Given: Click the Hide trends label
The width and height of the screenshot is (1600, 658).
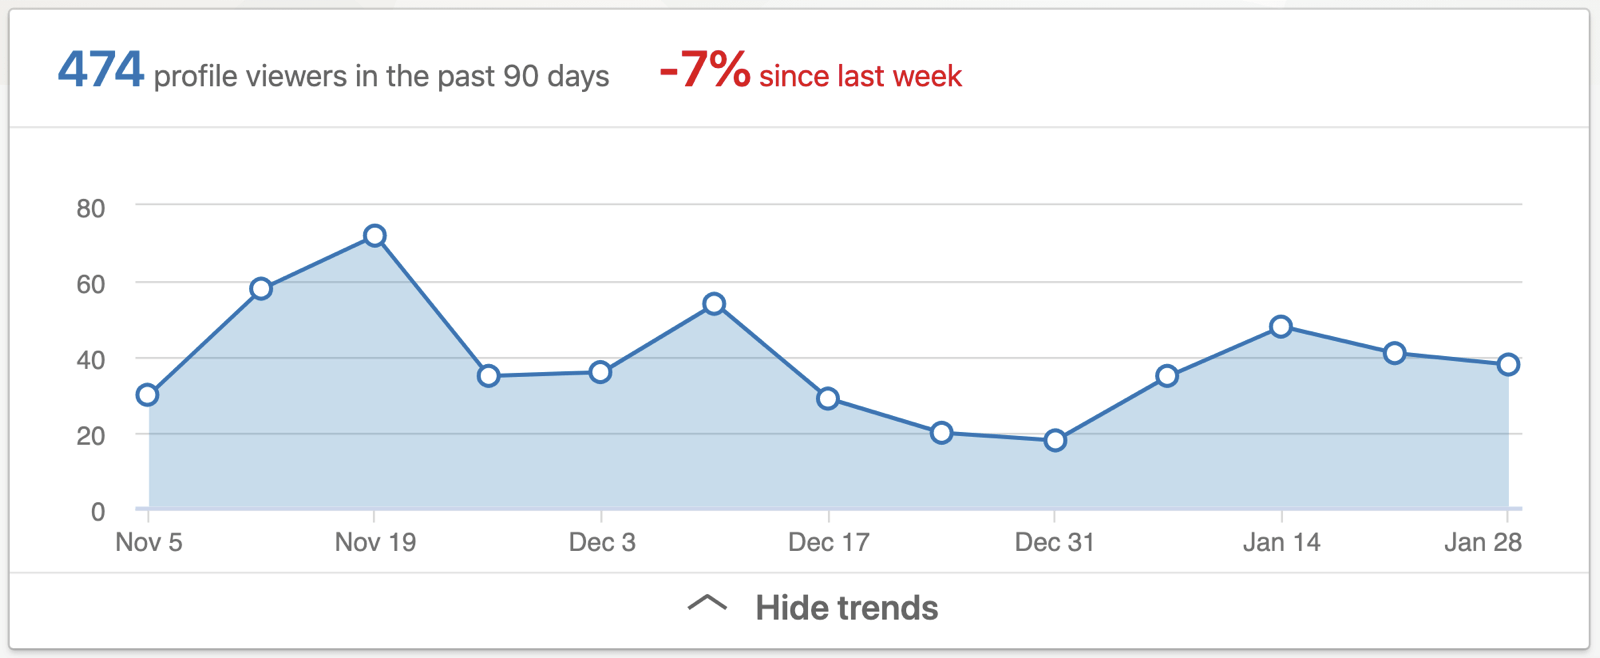Looking at the screenshot, I should [846, 608].
